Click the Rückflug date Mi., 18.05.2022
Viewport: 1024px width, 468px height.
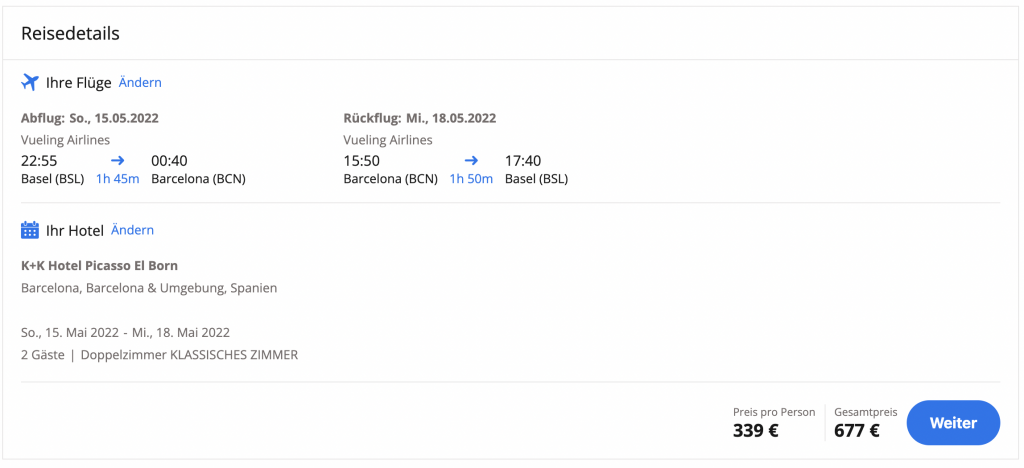tap(419, 118)
